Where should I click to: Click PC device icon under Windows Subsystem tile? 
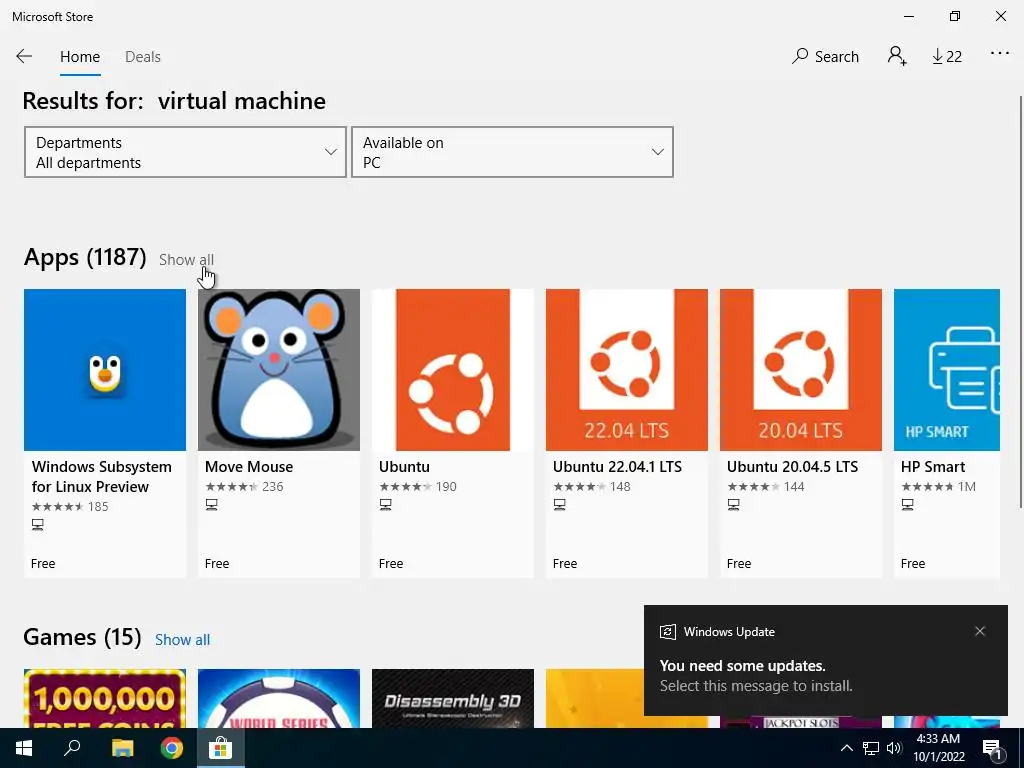click(38, 524)
